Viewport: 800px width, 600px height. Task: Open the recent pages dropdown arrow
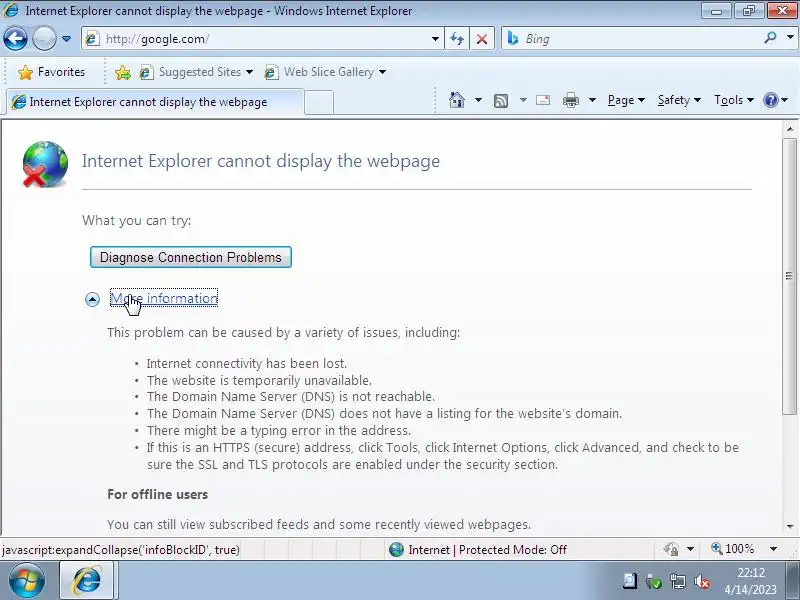pos(66,39)
